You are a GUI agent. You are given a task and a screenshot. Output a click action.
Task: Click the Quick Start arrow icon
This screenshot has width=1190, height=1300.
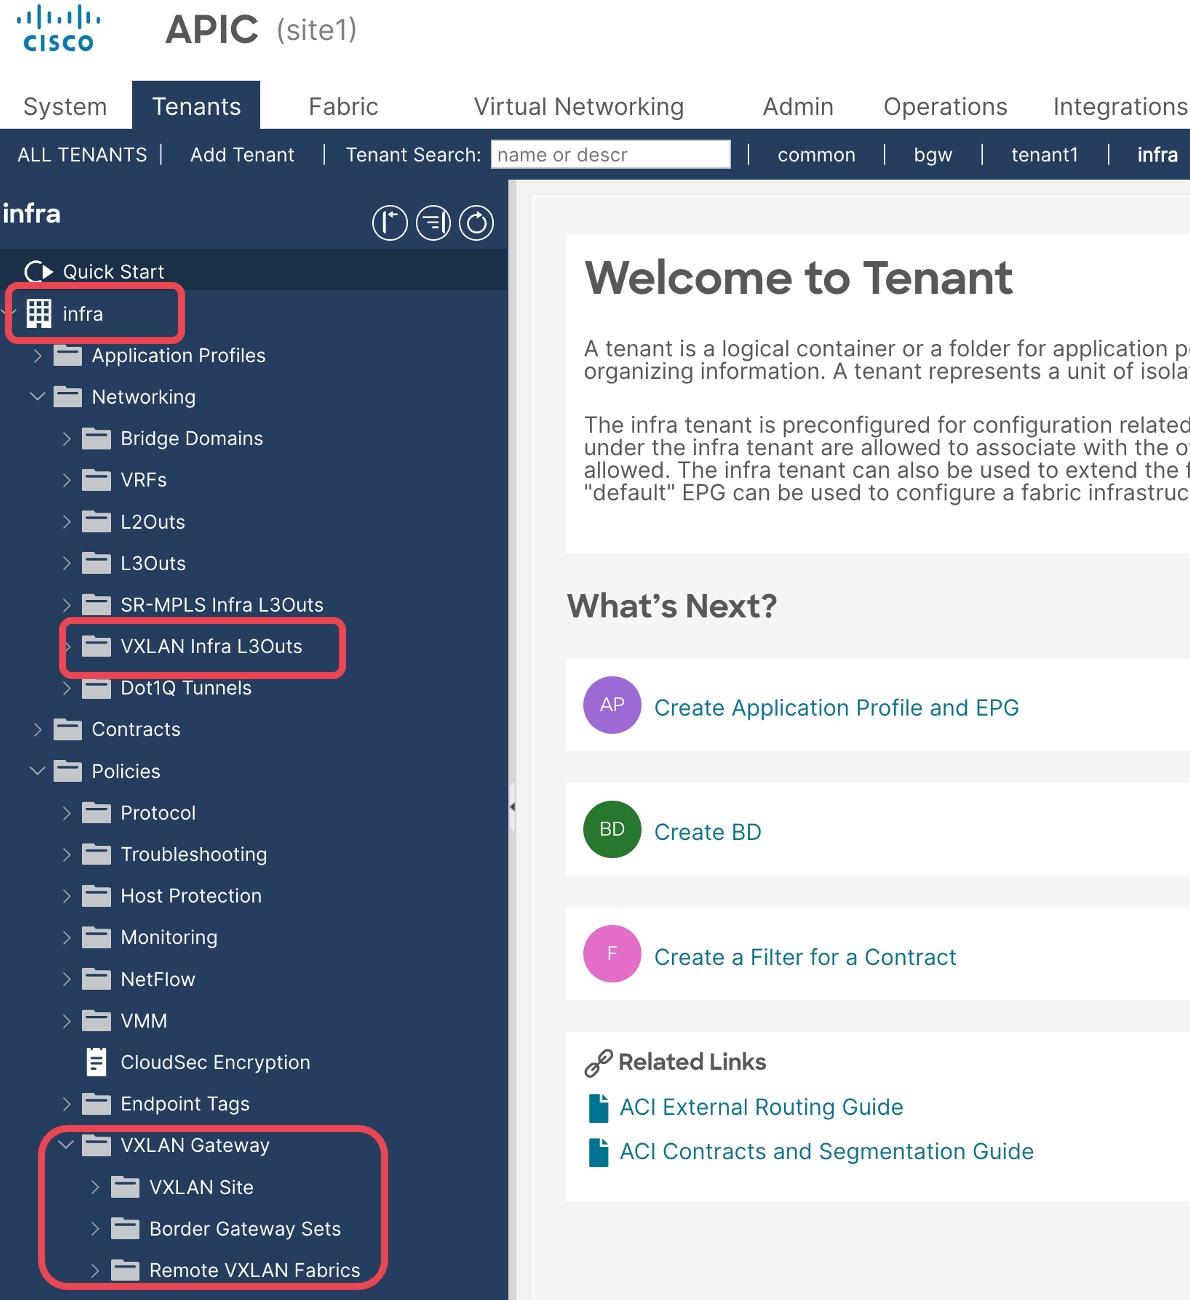tap(38, 271)
